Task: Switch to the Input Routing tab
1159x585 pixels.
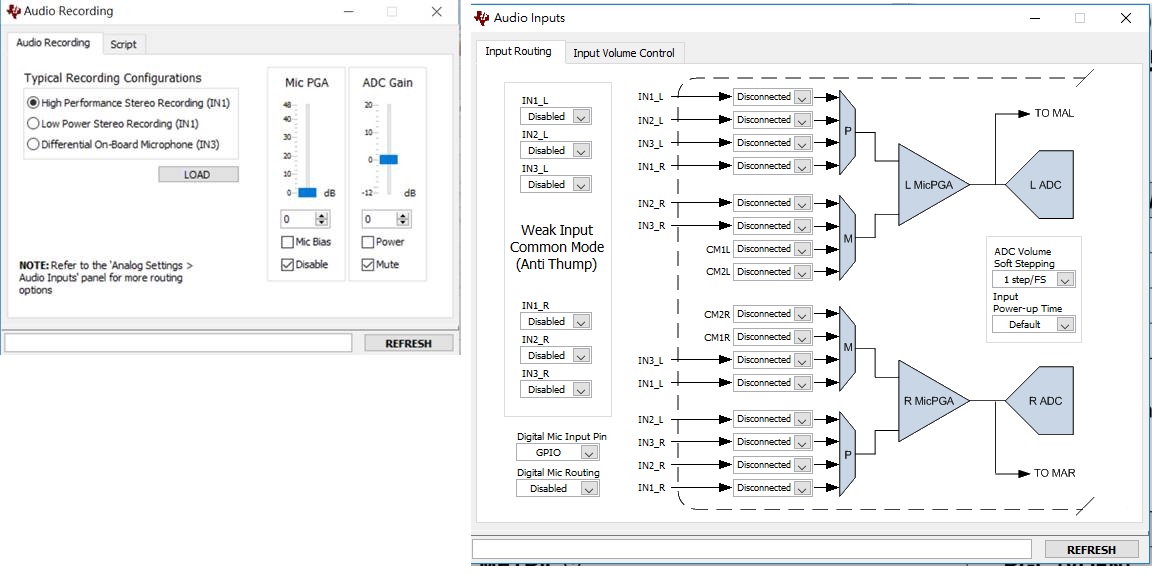Action: coord(518,51)
